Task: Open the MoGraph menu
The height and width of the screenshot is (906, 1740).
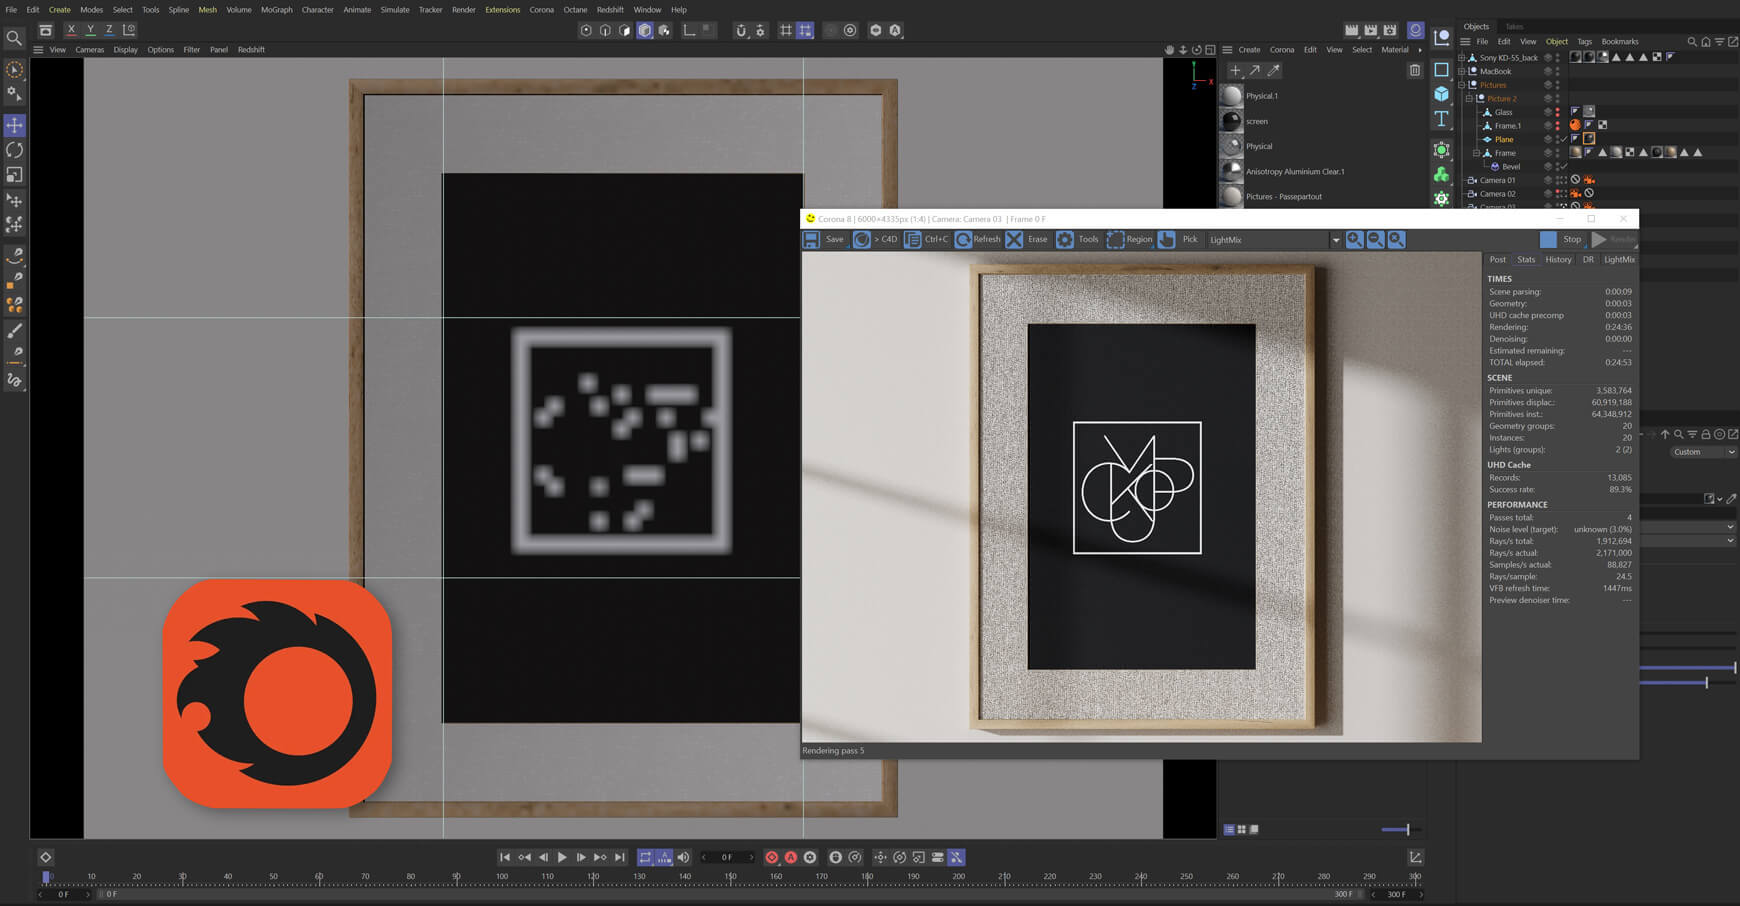Action: coord(276,10)
